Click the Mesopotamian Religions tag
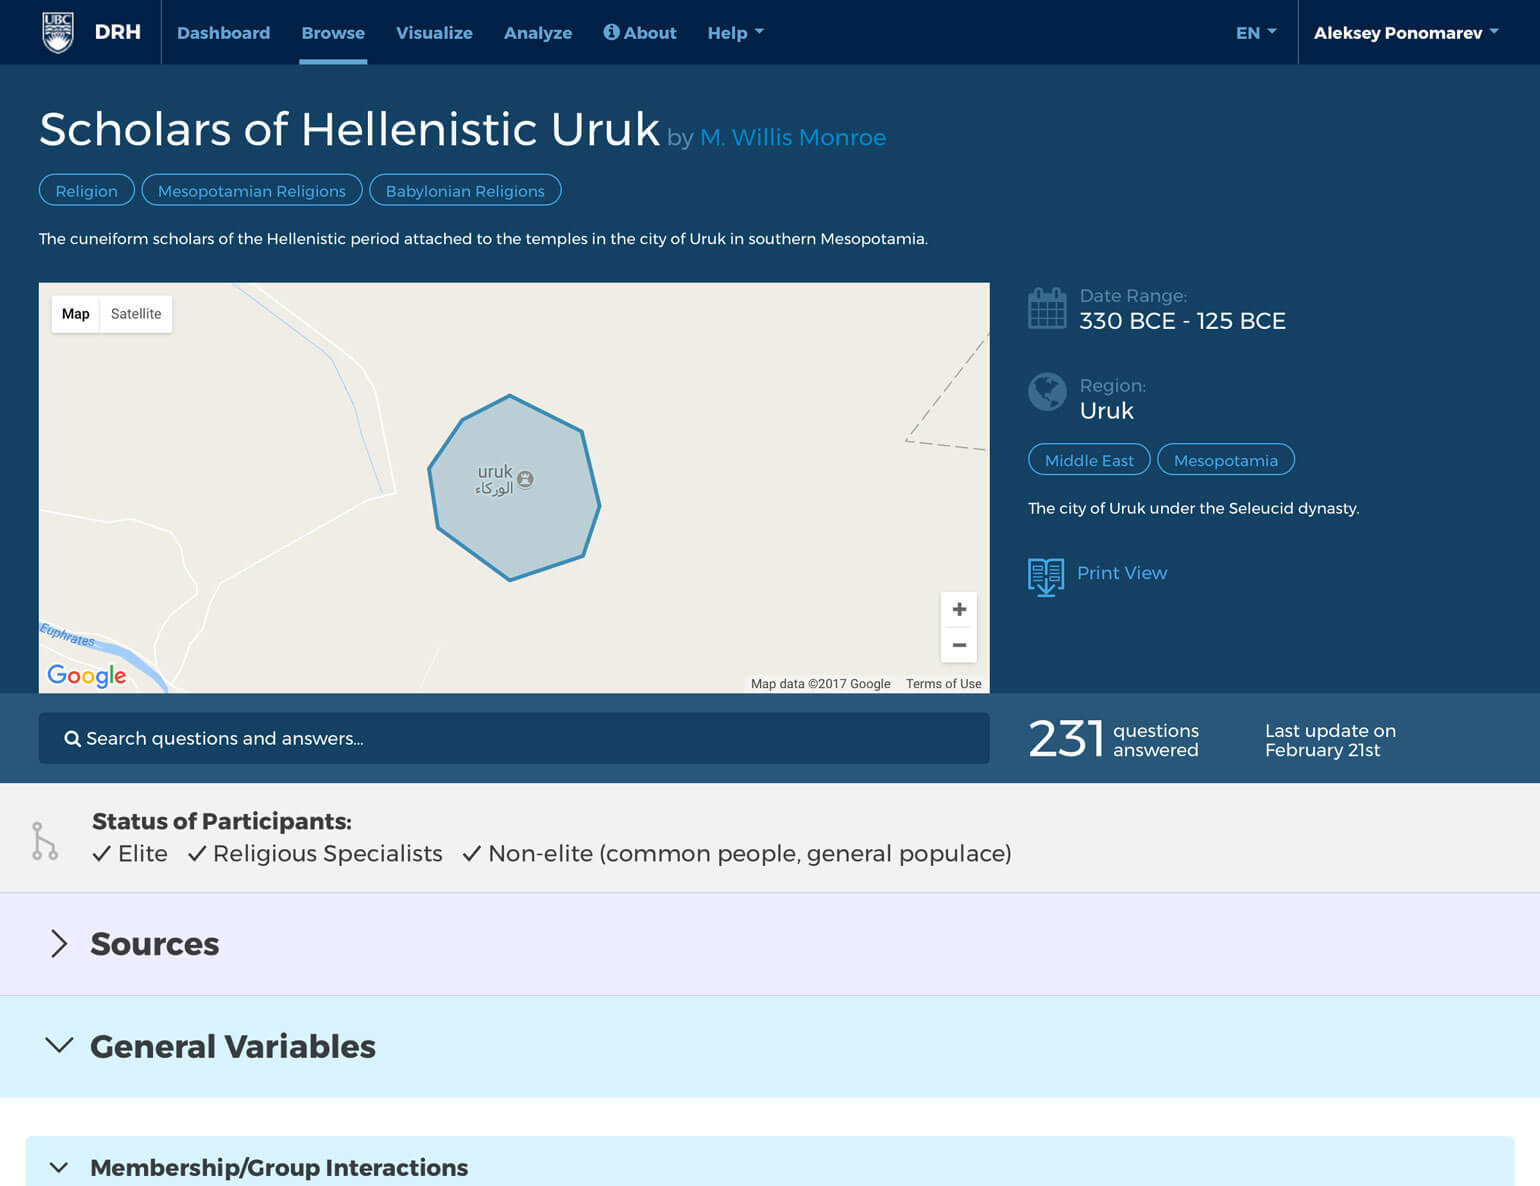 tap(251, 191)
